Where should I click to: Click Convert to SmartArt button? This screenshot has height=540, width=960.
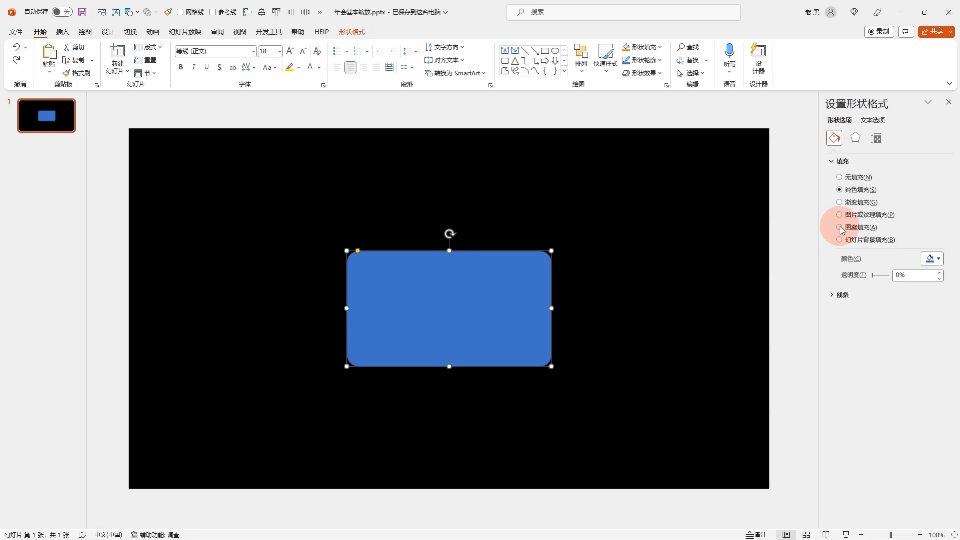coord(455,73)
